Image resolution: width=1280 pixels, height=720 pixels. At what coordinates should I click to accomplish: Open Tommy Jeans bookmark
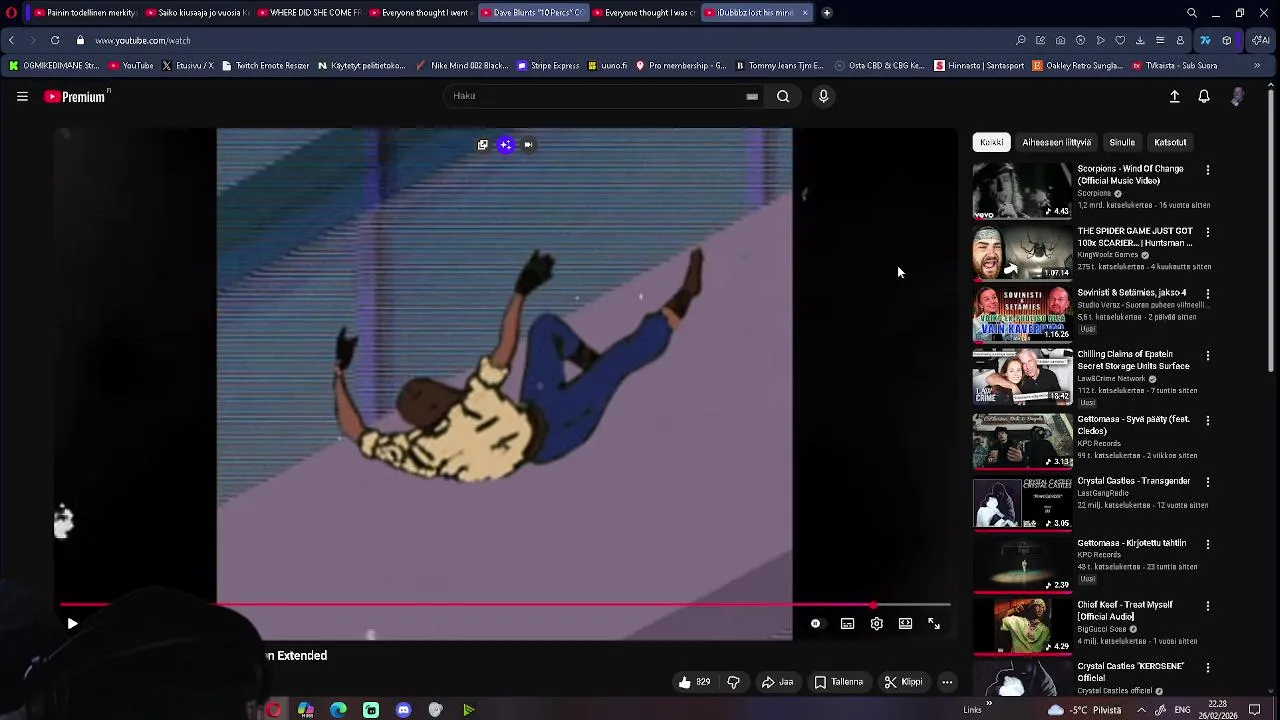[779, 66]
